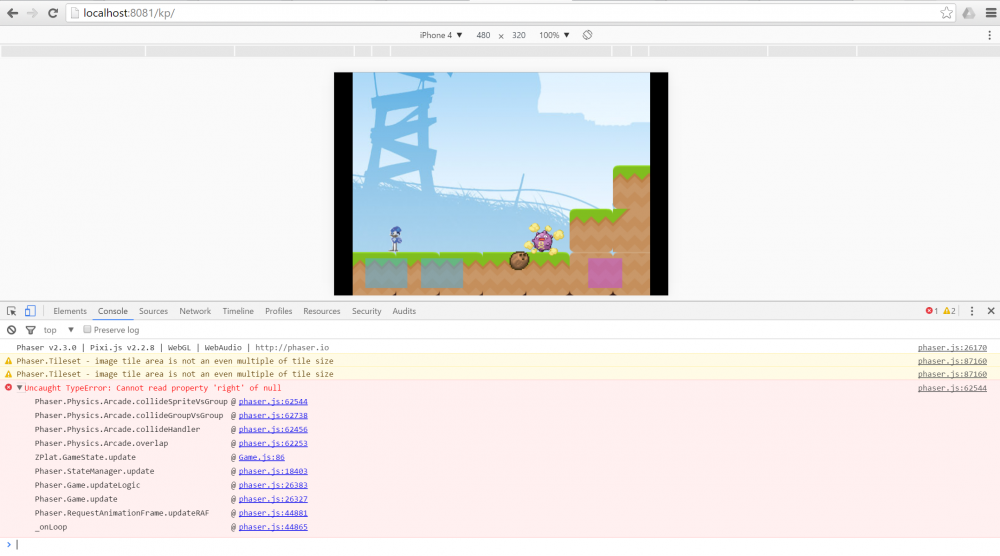Clear the console log
1000x556 pixels.
11,330
